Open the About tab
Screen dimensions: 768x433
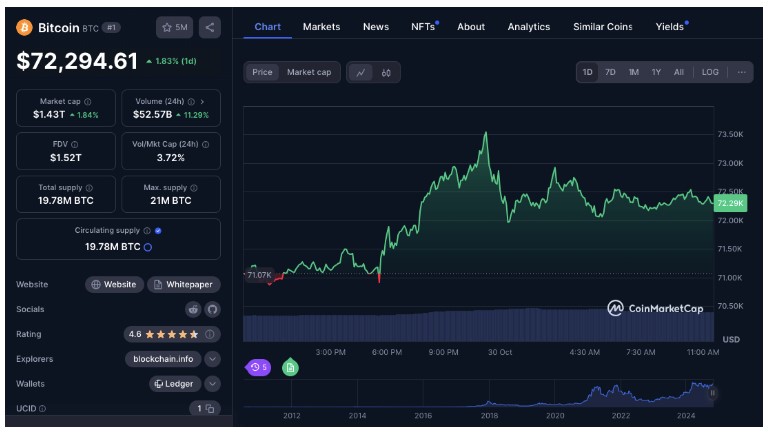pyautogui.click(x=471, y=27)
